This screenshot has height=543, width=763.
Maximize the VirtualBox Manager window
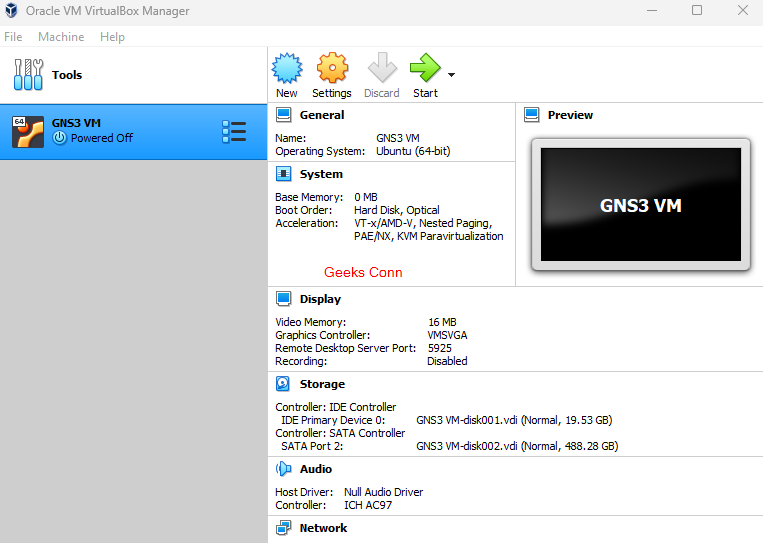697,10
